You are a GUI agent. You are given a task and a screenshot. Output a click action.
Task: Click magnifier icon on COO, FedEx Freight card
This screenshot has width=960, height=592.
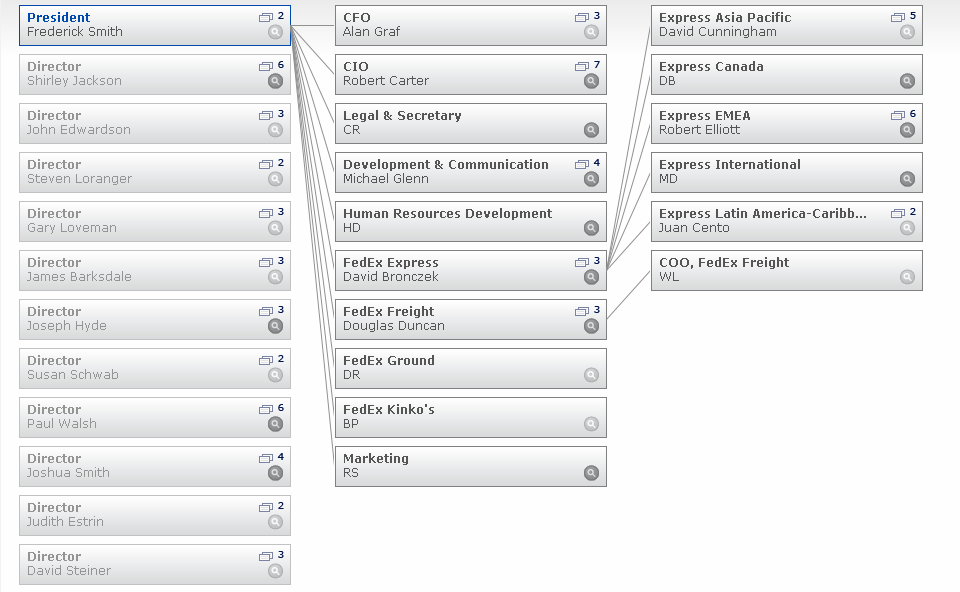tap(907, 277)
